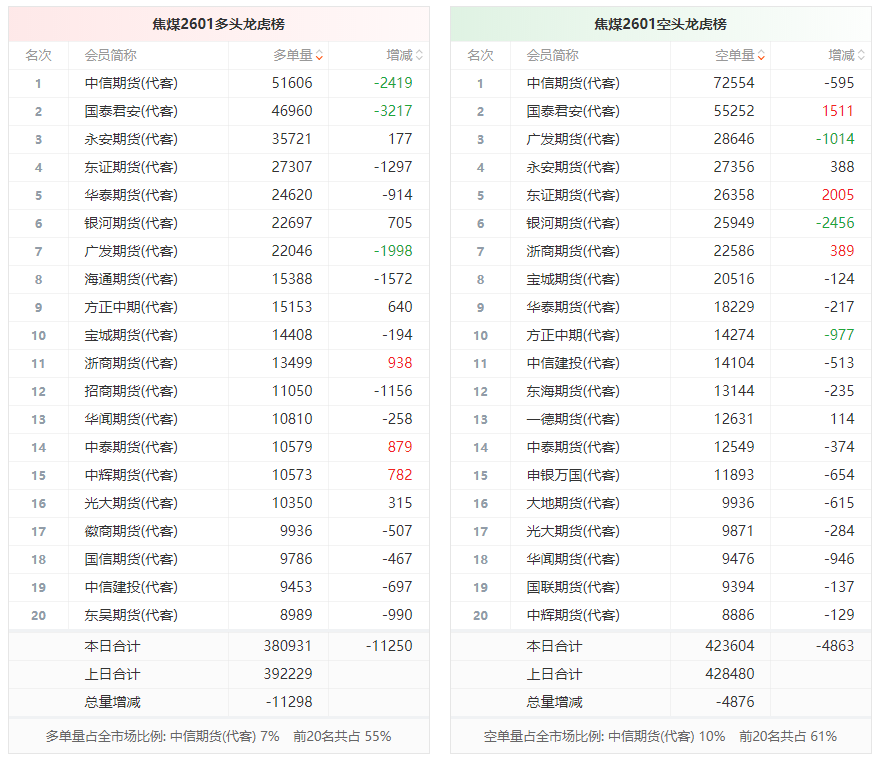
Task: Select 东海期货(代客) in the short table
Action: [x=573, y=391]
